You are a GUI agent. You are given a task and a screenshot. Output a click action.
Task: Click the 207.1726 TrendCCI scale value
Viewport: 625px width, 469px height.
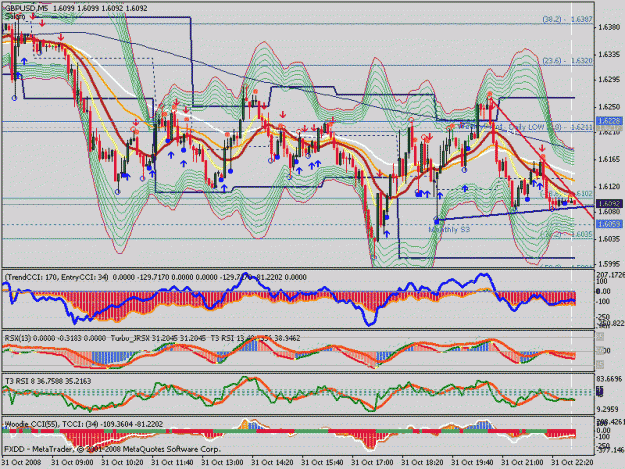[x=610, y=275]
